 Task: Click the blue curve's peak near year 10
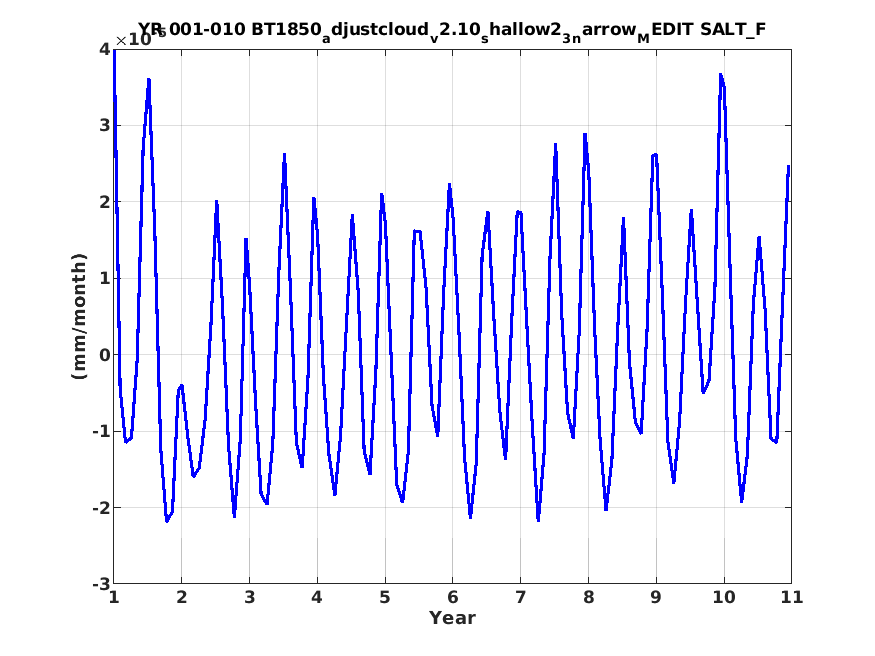tap(720, 74)
